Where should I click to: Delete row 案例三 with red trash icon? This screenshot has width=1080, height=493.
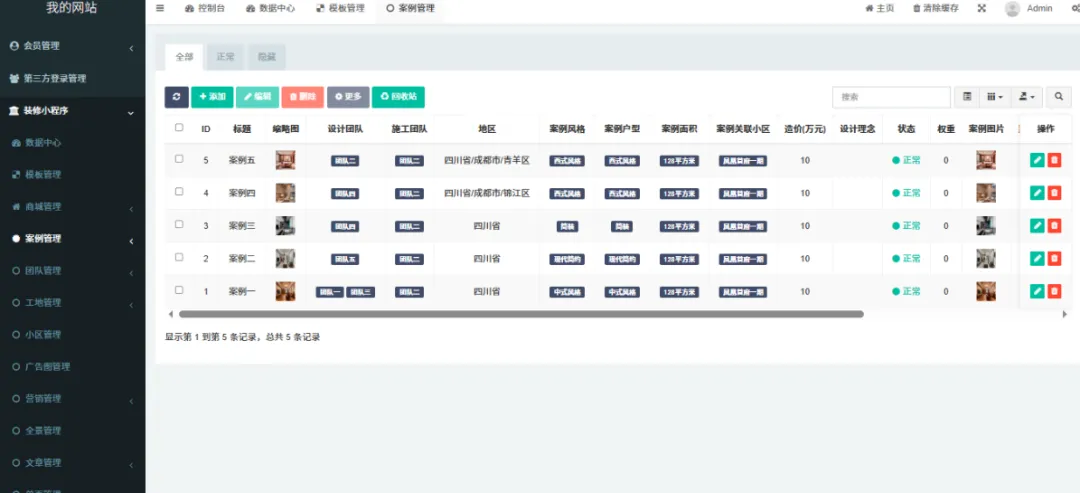[1054, 225]
